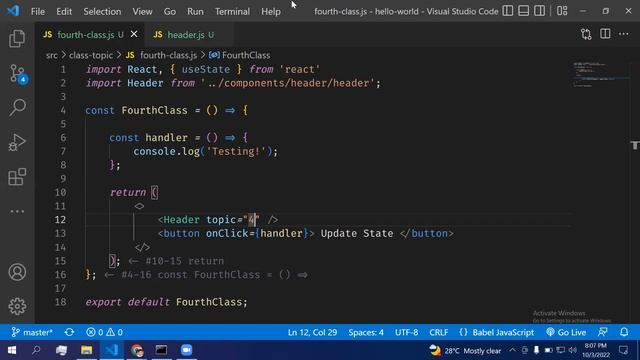Change file encoding UTF-8
640x360 pixels.
pyautogui.click(x=406, y=332)
